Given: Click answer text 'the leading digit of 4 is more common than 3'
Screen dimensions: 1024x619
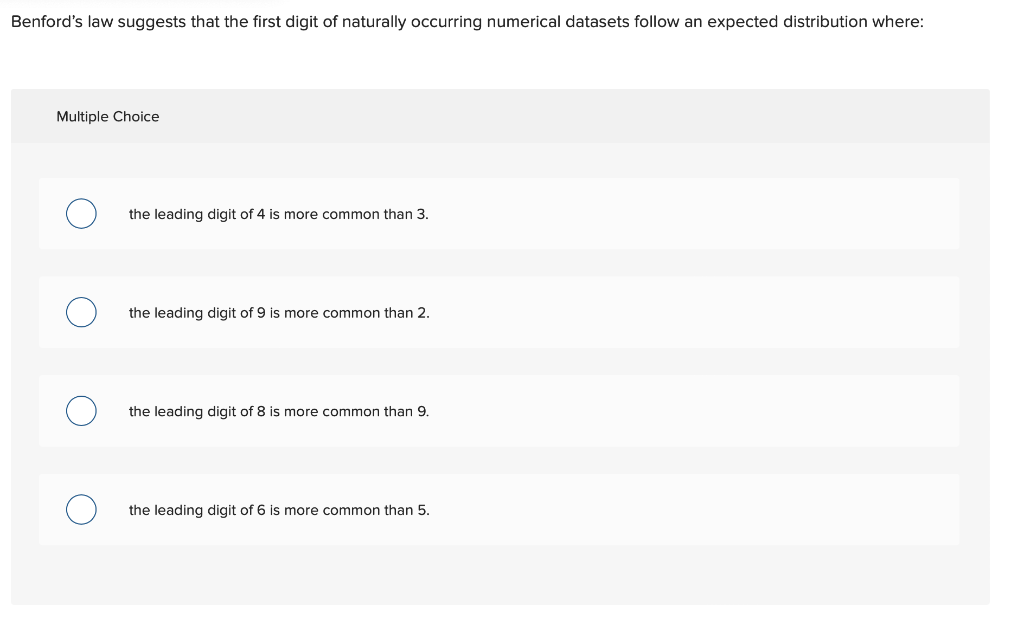Looking at the screenshot, I should click(278, 213).
